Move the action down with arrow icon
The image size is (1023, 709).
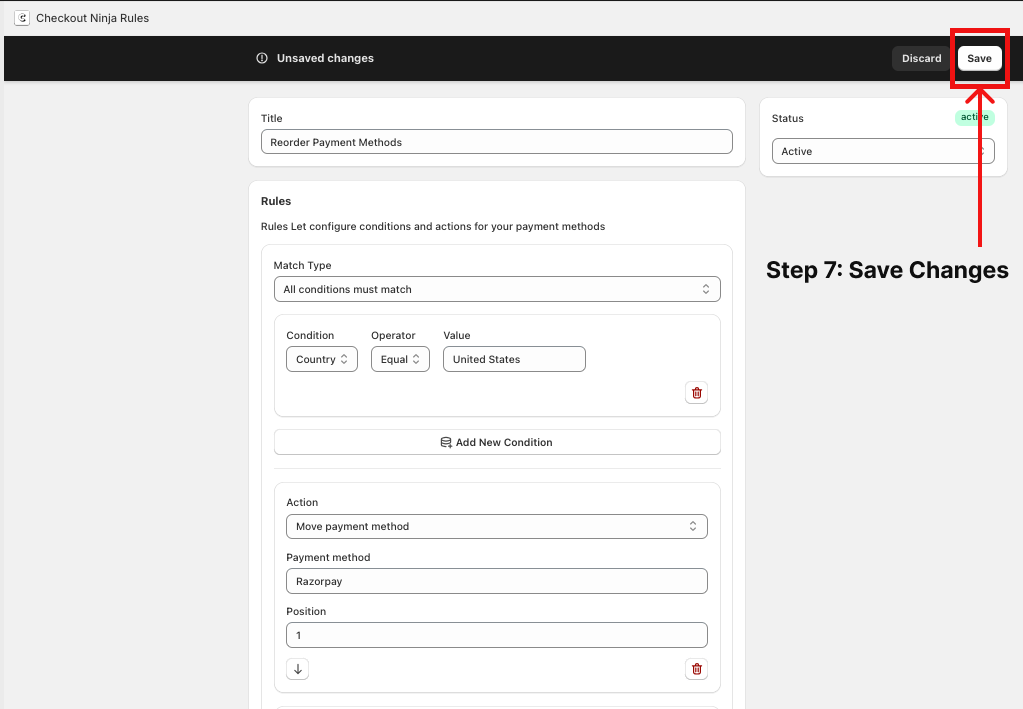[298, 669]
